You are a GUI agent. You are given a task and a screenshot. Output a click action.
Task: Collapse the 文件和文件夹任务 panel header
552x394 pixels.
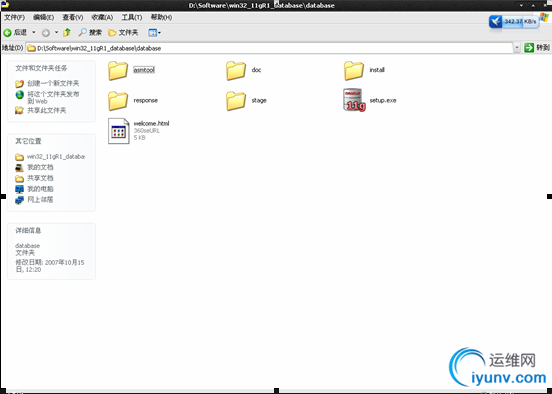[51, 68]
